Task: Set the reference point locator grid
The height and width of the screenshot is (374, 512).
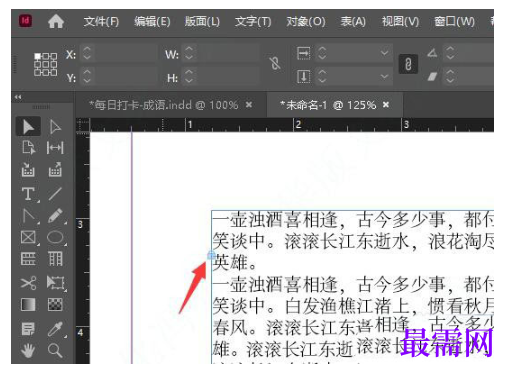Action: click(46, 64)
